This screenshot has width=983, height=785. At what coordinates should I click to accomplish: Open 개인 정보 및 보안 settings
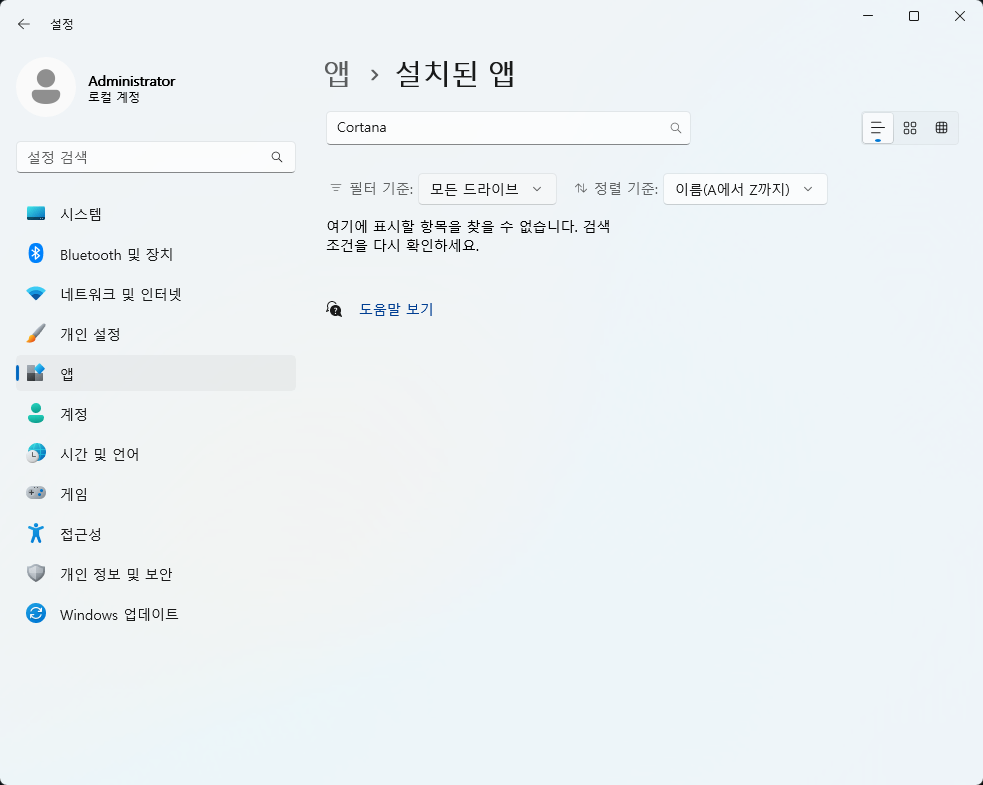(x=155, y=574)
